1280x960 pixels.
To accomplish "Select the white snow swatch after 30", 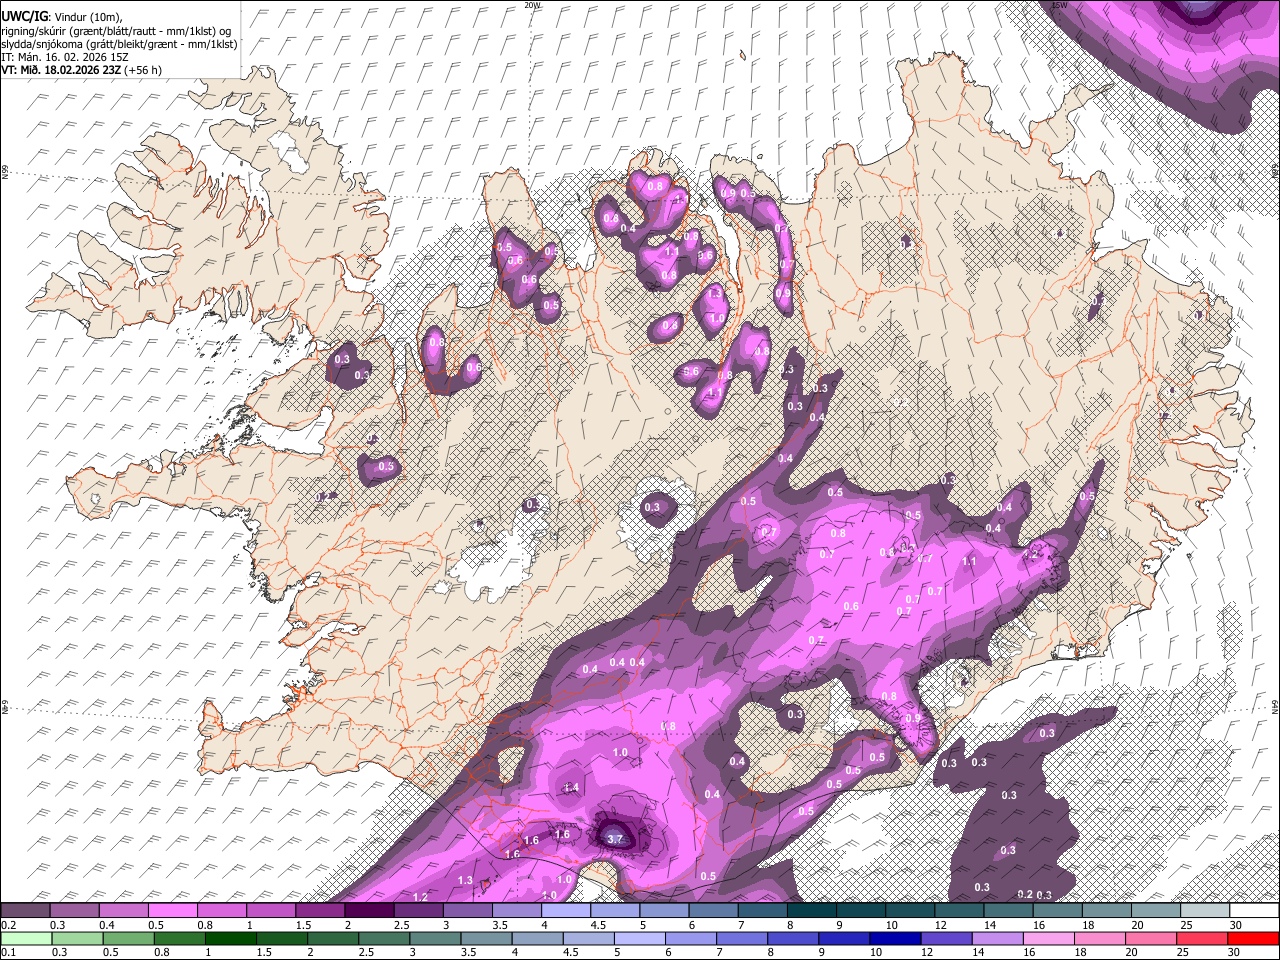I will 1254,910.
